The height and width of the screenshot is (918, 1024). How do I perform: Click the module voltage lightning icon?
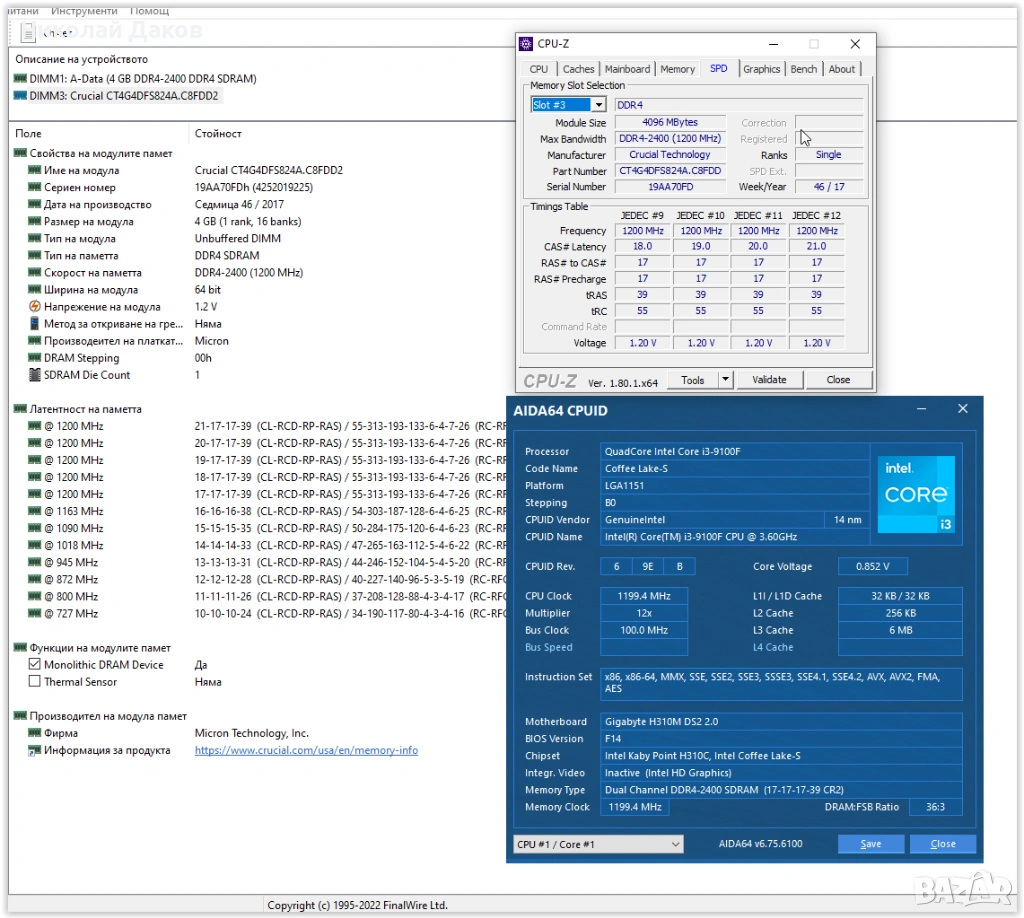point(35,307)
